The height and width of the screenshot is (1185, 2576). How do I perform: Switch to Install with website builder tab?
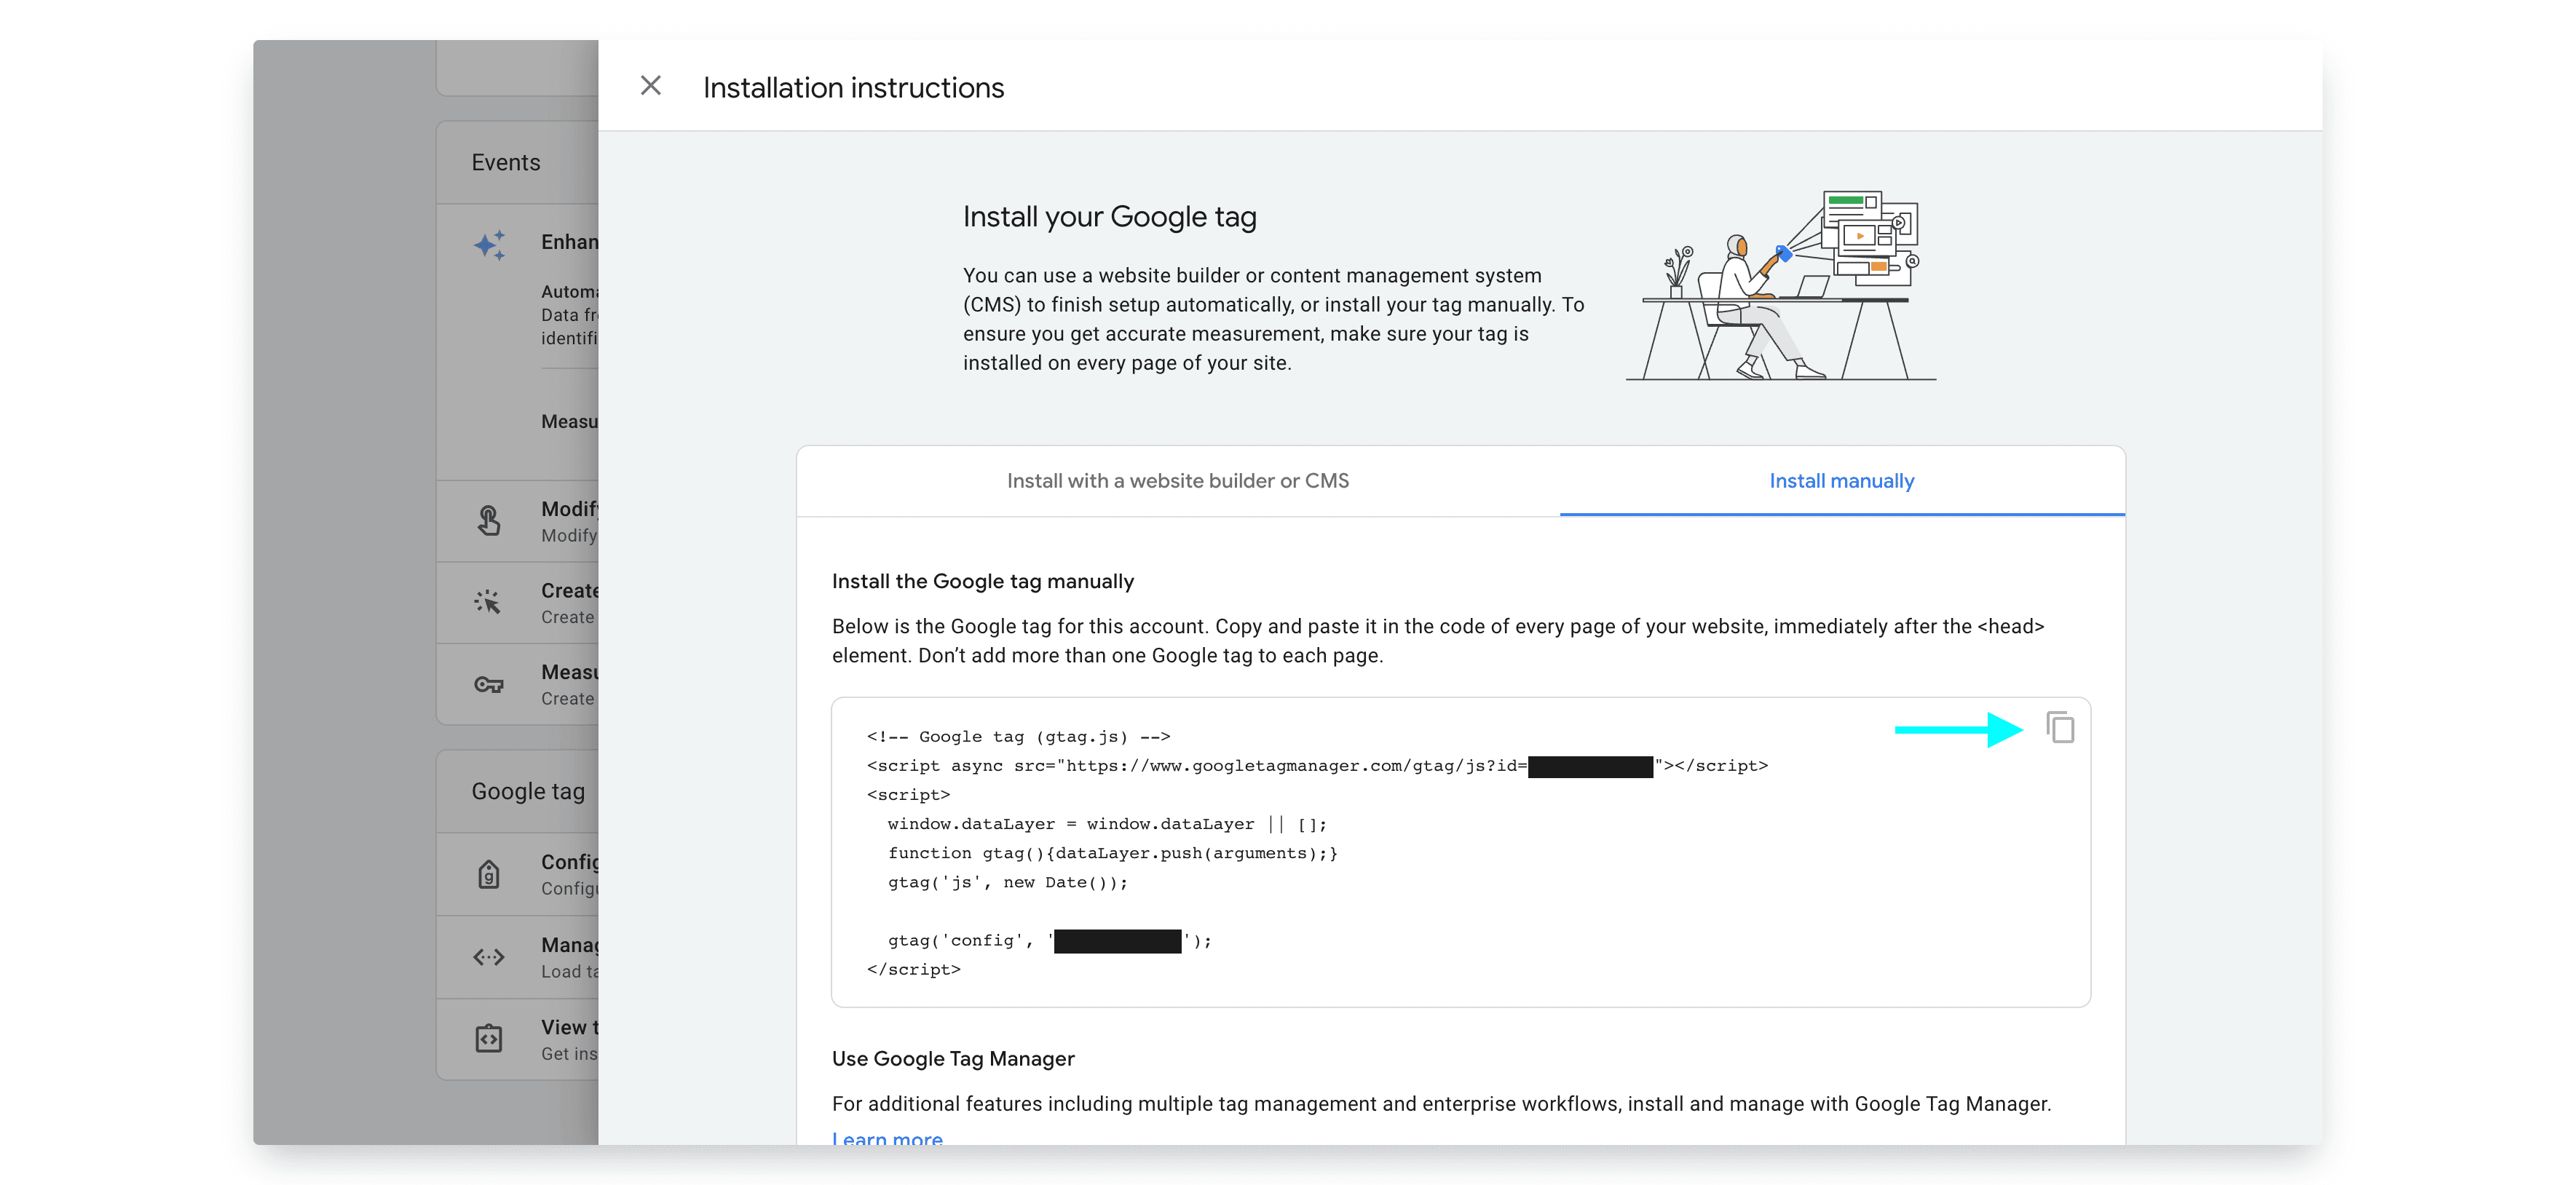point(1177,481)
